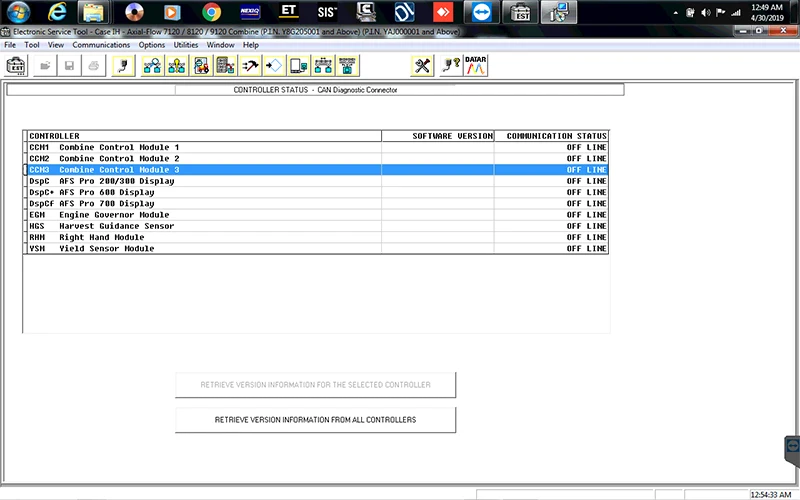Select RHM Right Hand Module row
Image resolution: width=800 pixels, height=500 pixels.
tap(316, 237)
